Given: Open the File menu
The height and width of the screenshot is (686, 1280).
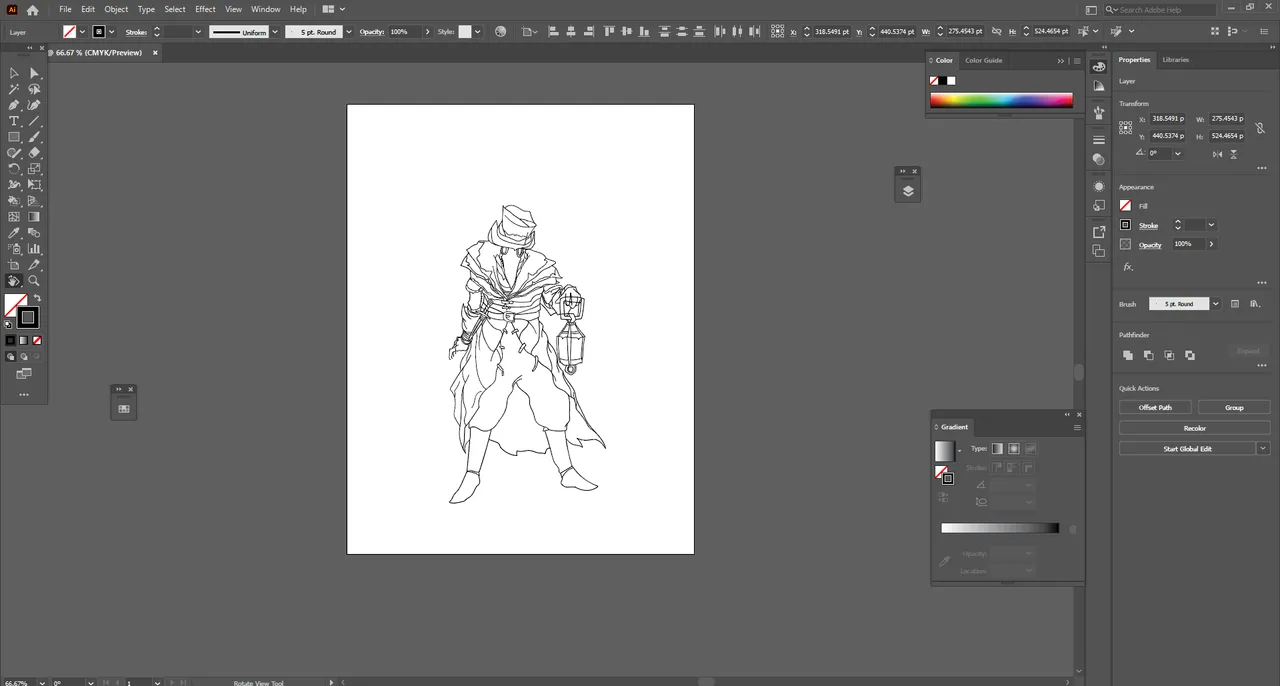Looking at the screenshot, I should pyautogui.click(x=65, y=10).
